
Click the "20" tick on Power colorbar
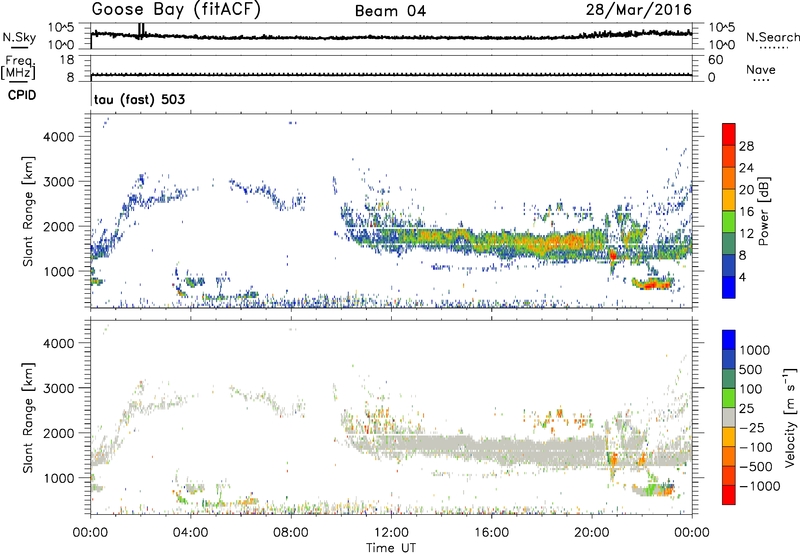click(x=746, y=190)
